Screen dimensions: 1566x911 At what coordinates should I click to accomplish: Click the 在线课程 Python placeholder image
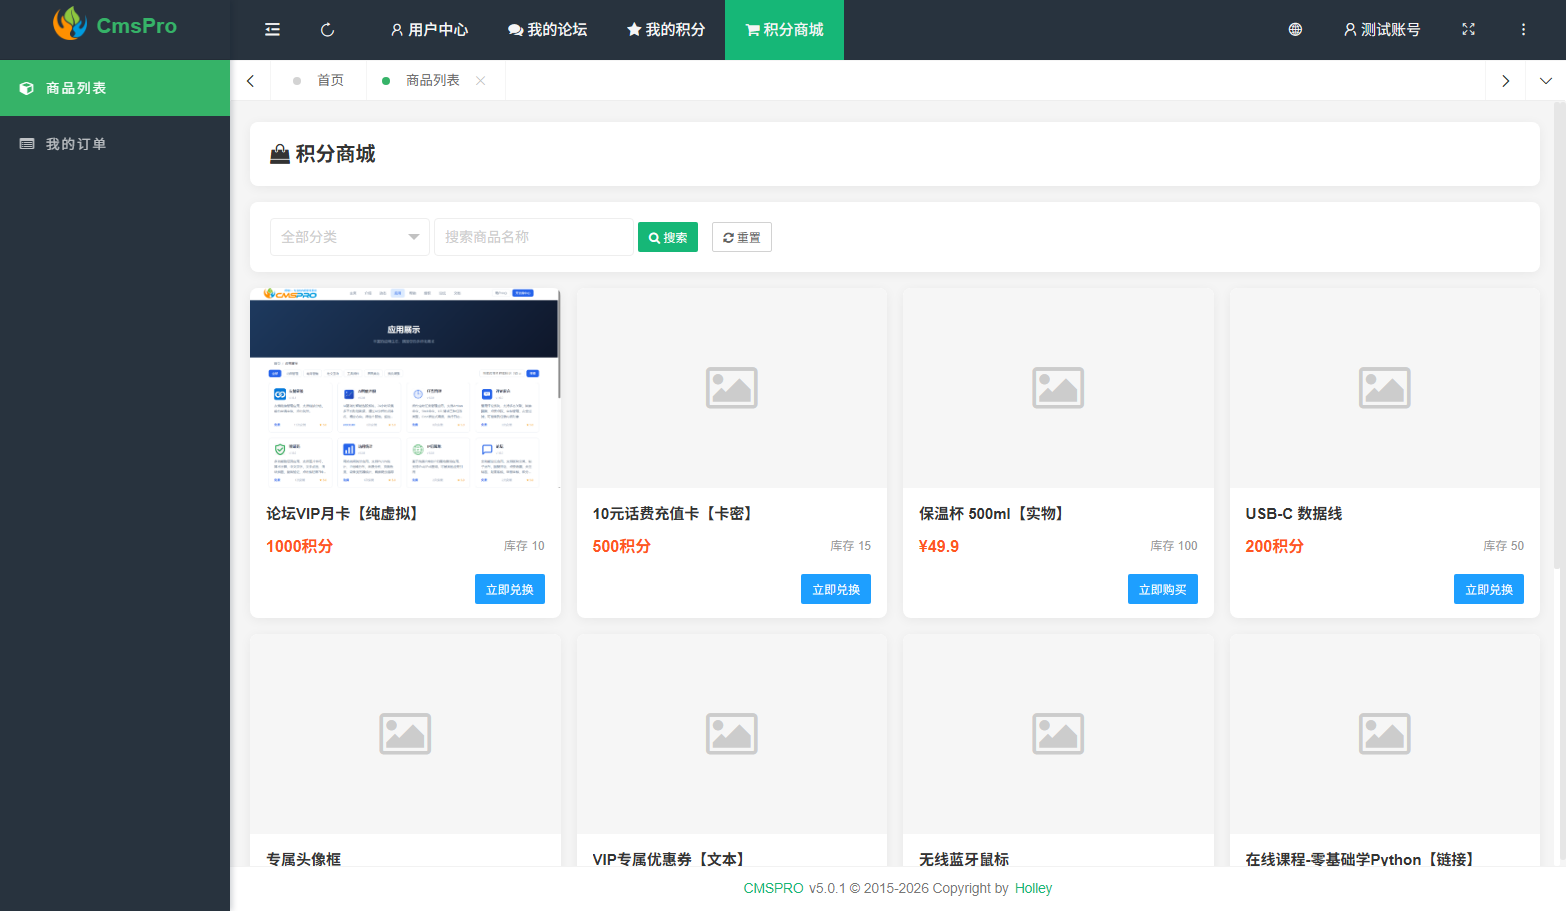(x=1385, y=734)
